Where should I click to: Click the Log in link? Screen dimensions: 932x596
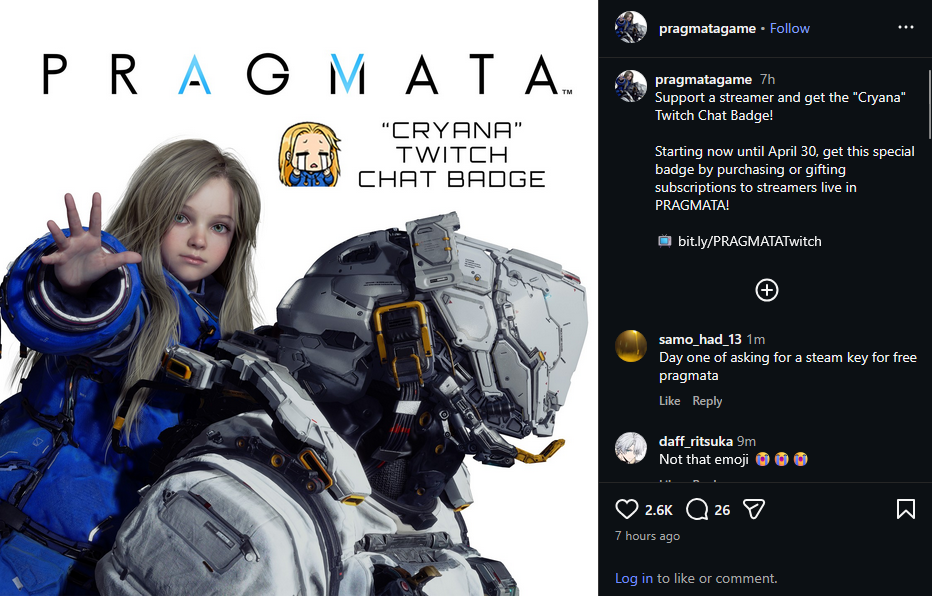[x=634, y=578]
